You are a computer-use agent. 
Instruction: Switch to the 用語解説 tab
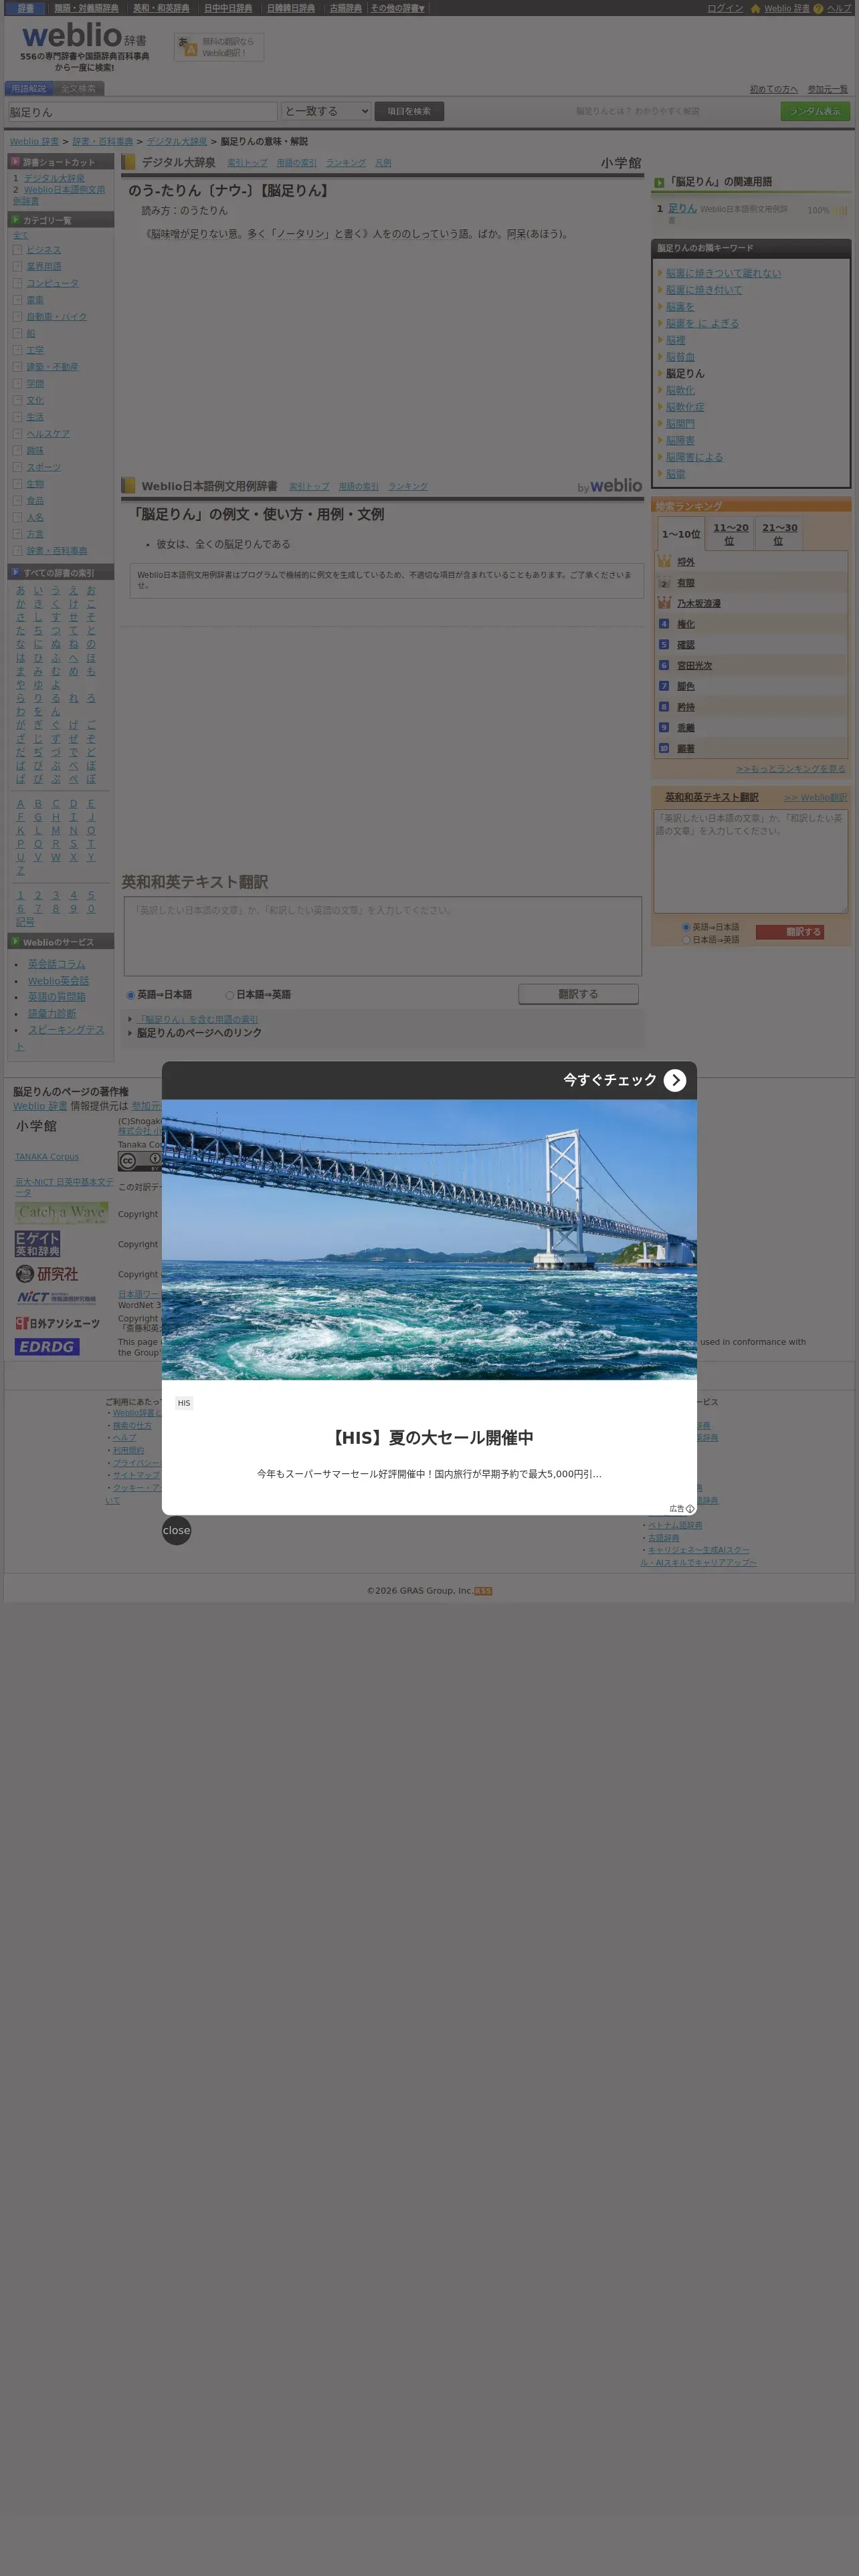[x=29, y=88]
